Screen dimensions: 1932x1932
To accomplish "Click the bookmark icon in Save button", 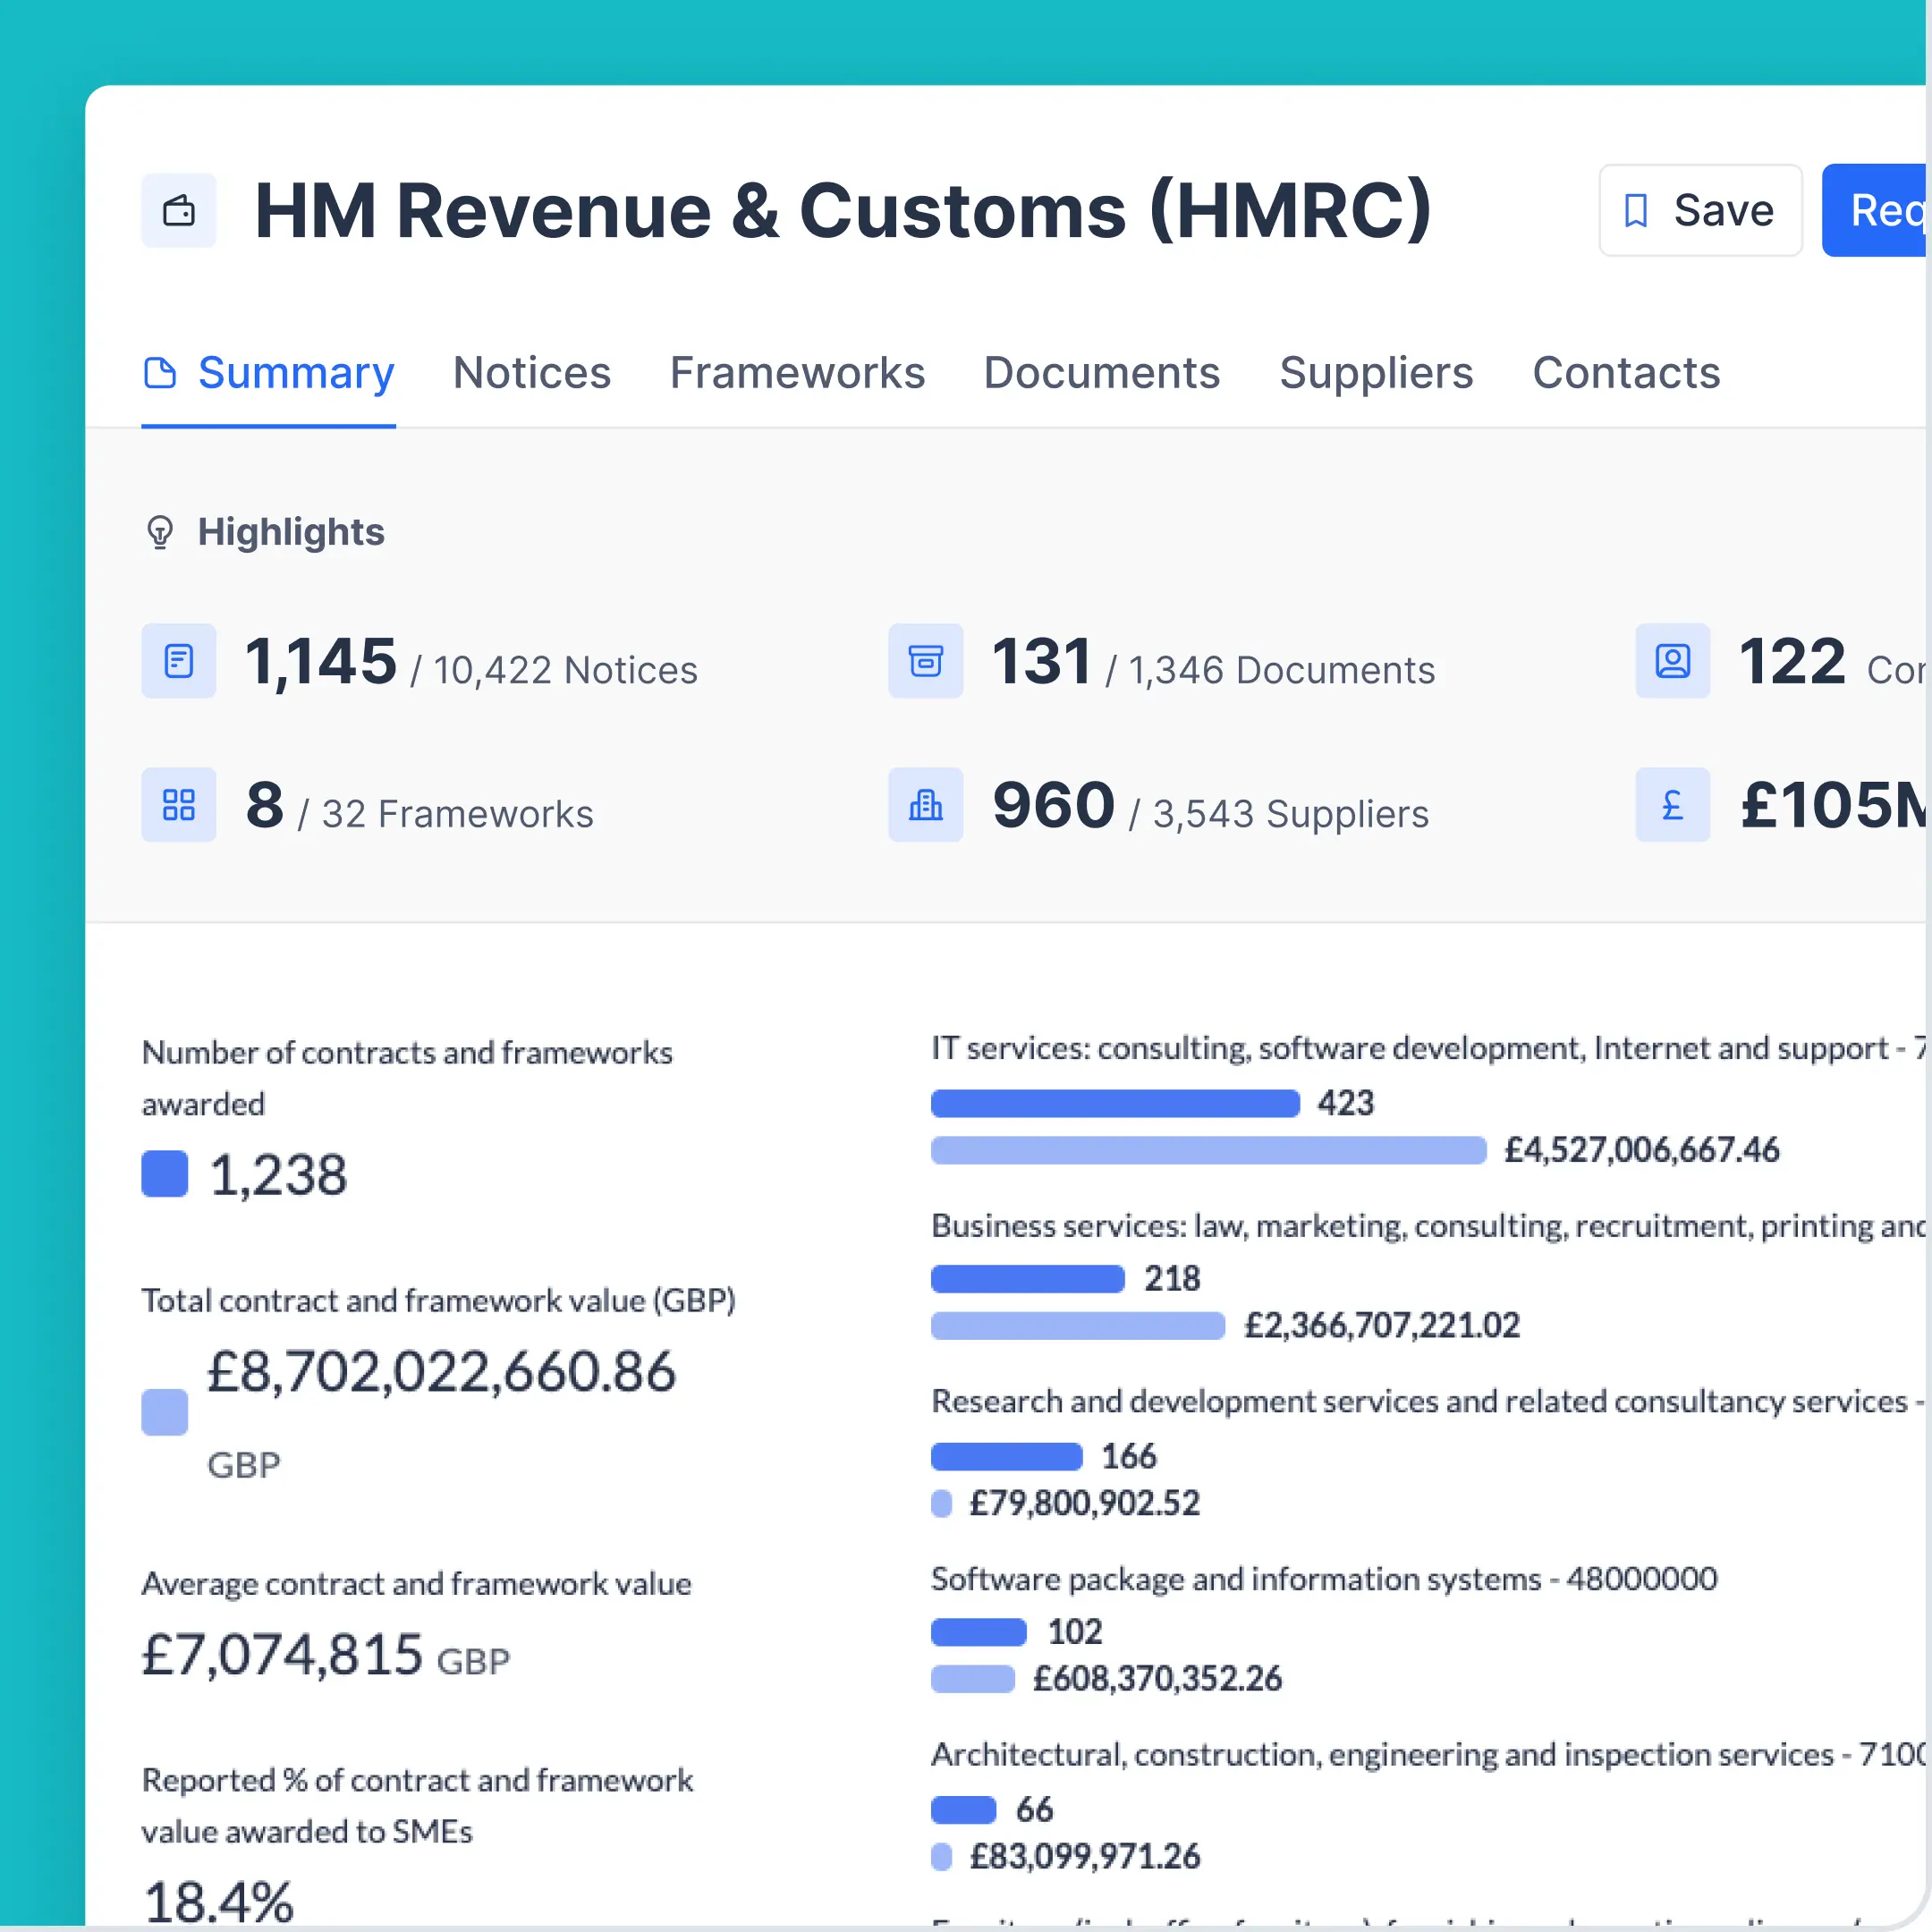I will pos(1636,210).
